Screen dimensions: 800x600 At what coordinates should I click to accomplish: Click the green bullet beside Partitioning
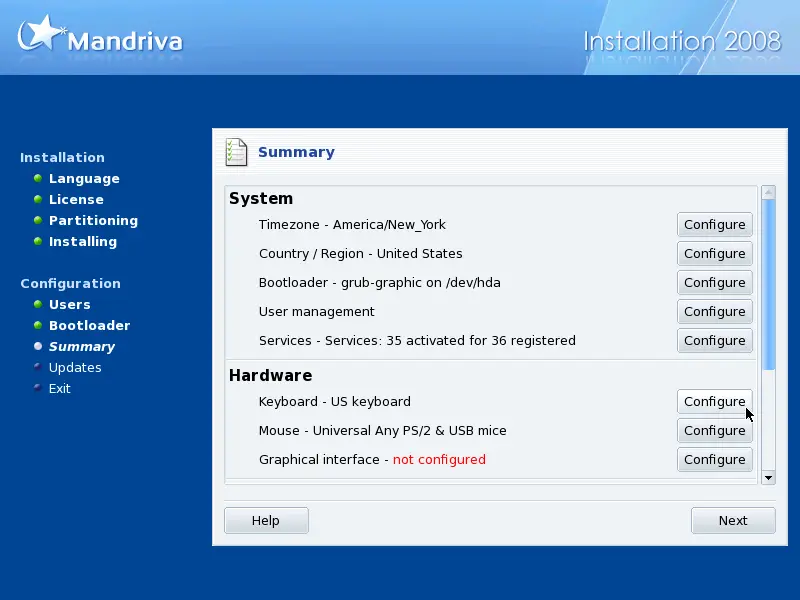38,220
